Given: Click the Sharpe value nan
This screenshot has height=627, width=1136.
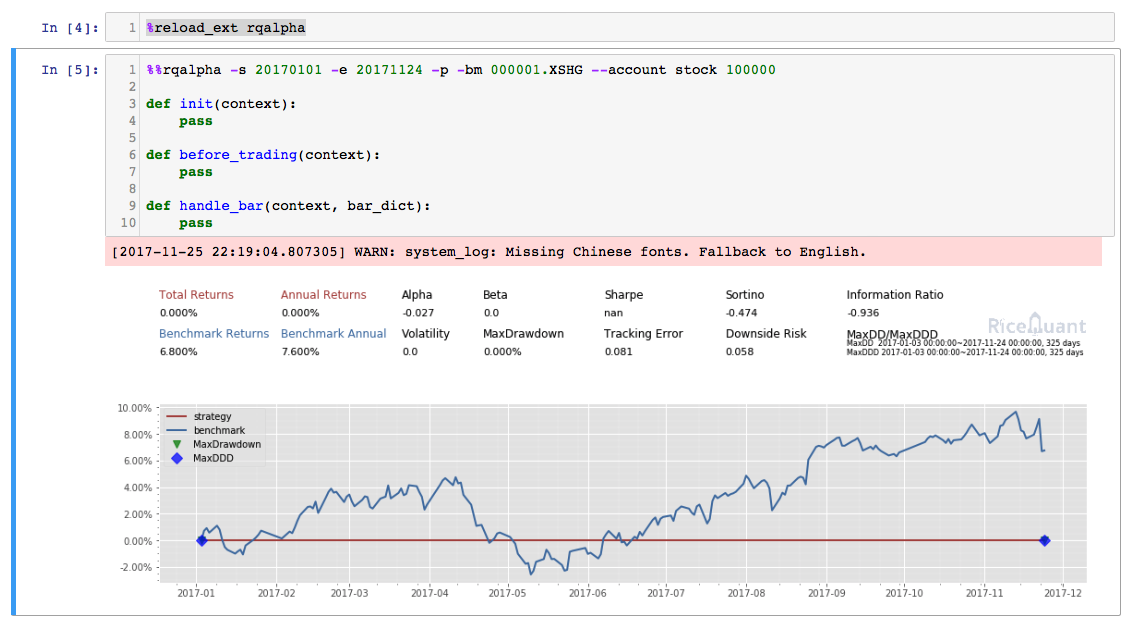Looking at the screenshot, I should pos(613,313).
